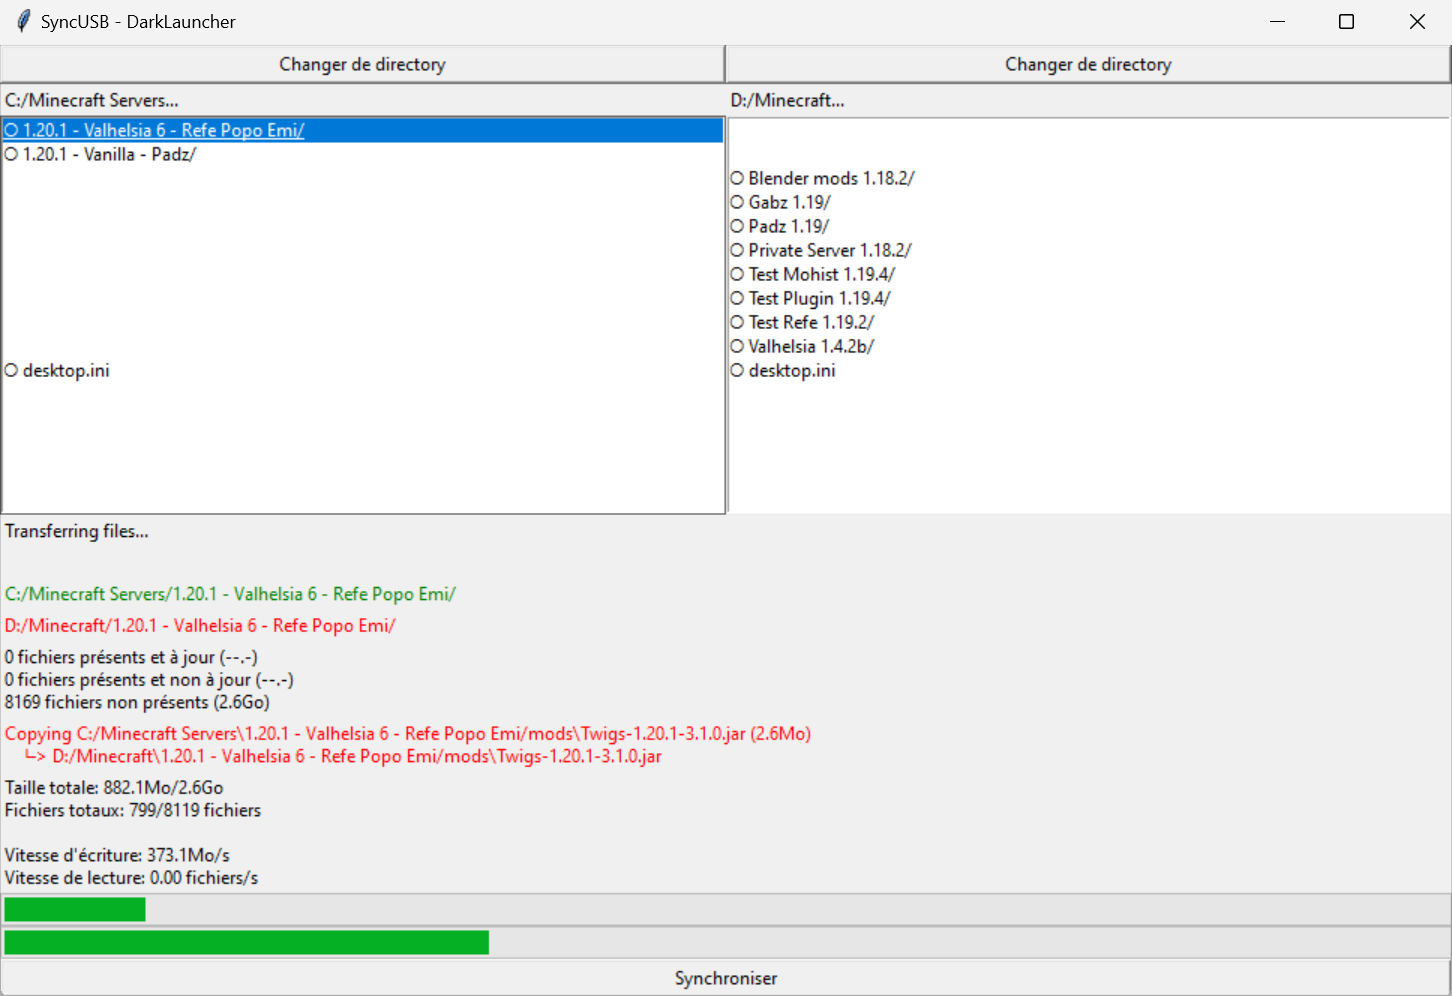This screenshot has width=1452, height=996.
Task: Click right Changer de directory button
Action: coord(1087,64)
